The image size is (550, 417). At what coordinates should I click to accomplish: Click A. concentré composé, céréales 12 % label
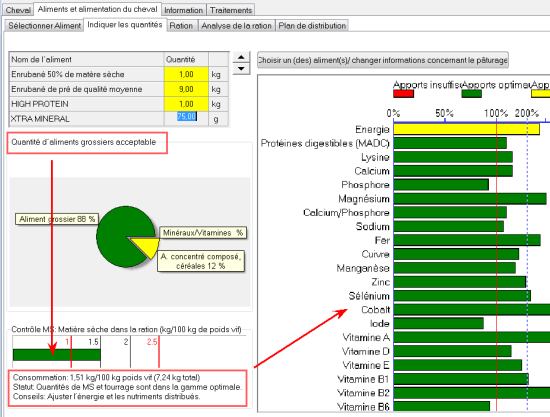201,261
